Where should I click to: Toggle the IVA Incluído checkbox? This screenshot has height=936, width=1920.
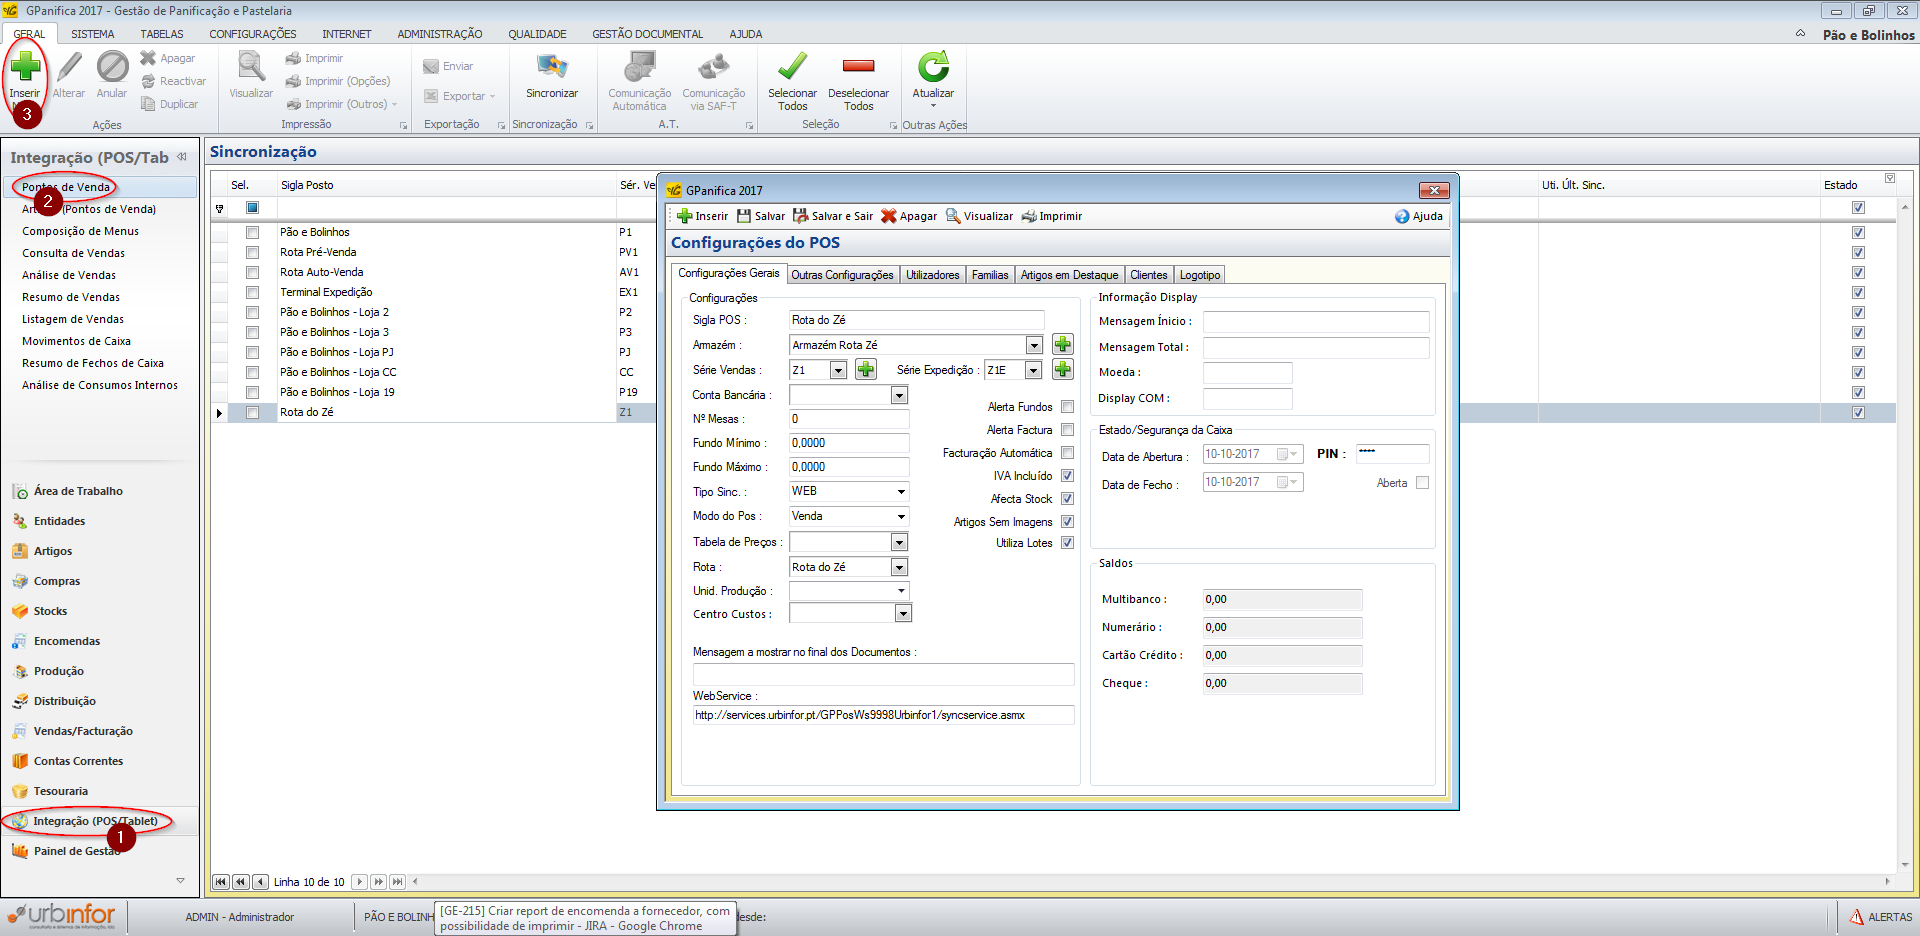pyautogui.click(x=1067, y=476)
